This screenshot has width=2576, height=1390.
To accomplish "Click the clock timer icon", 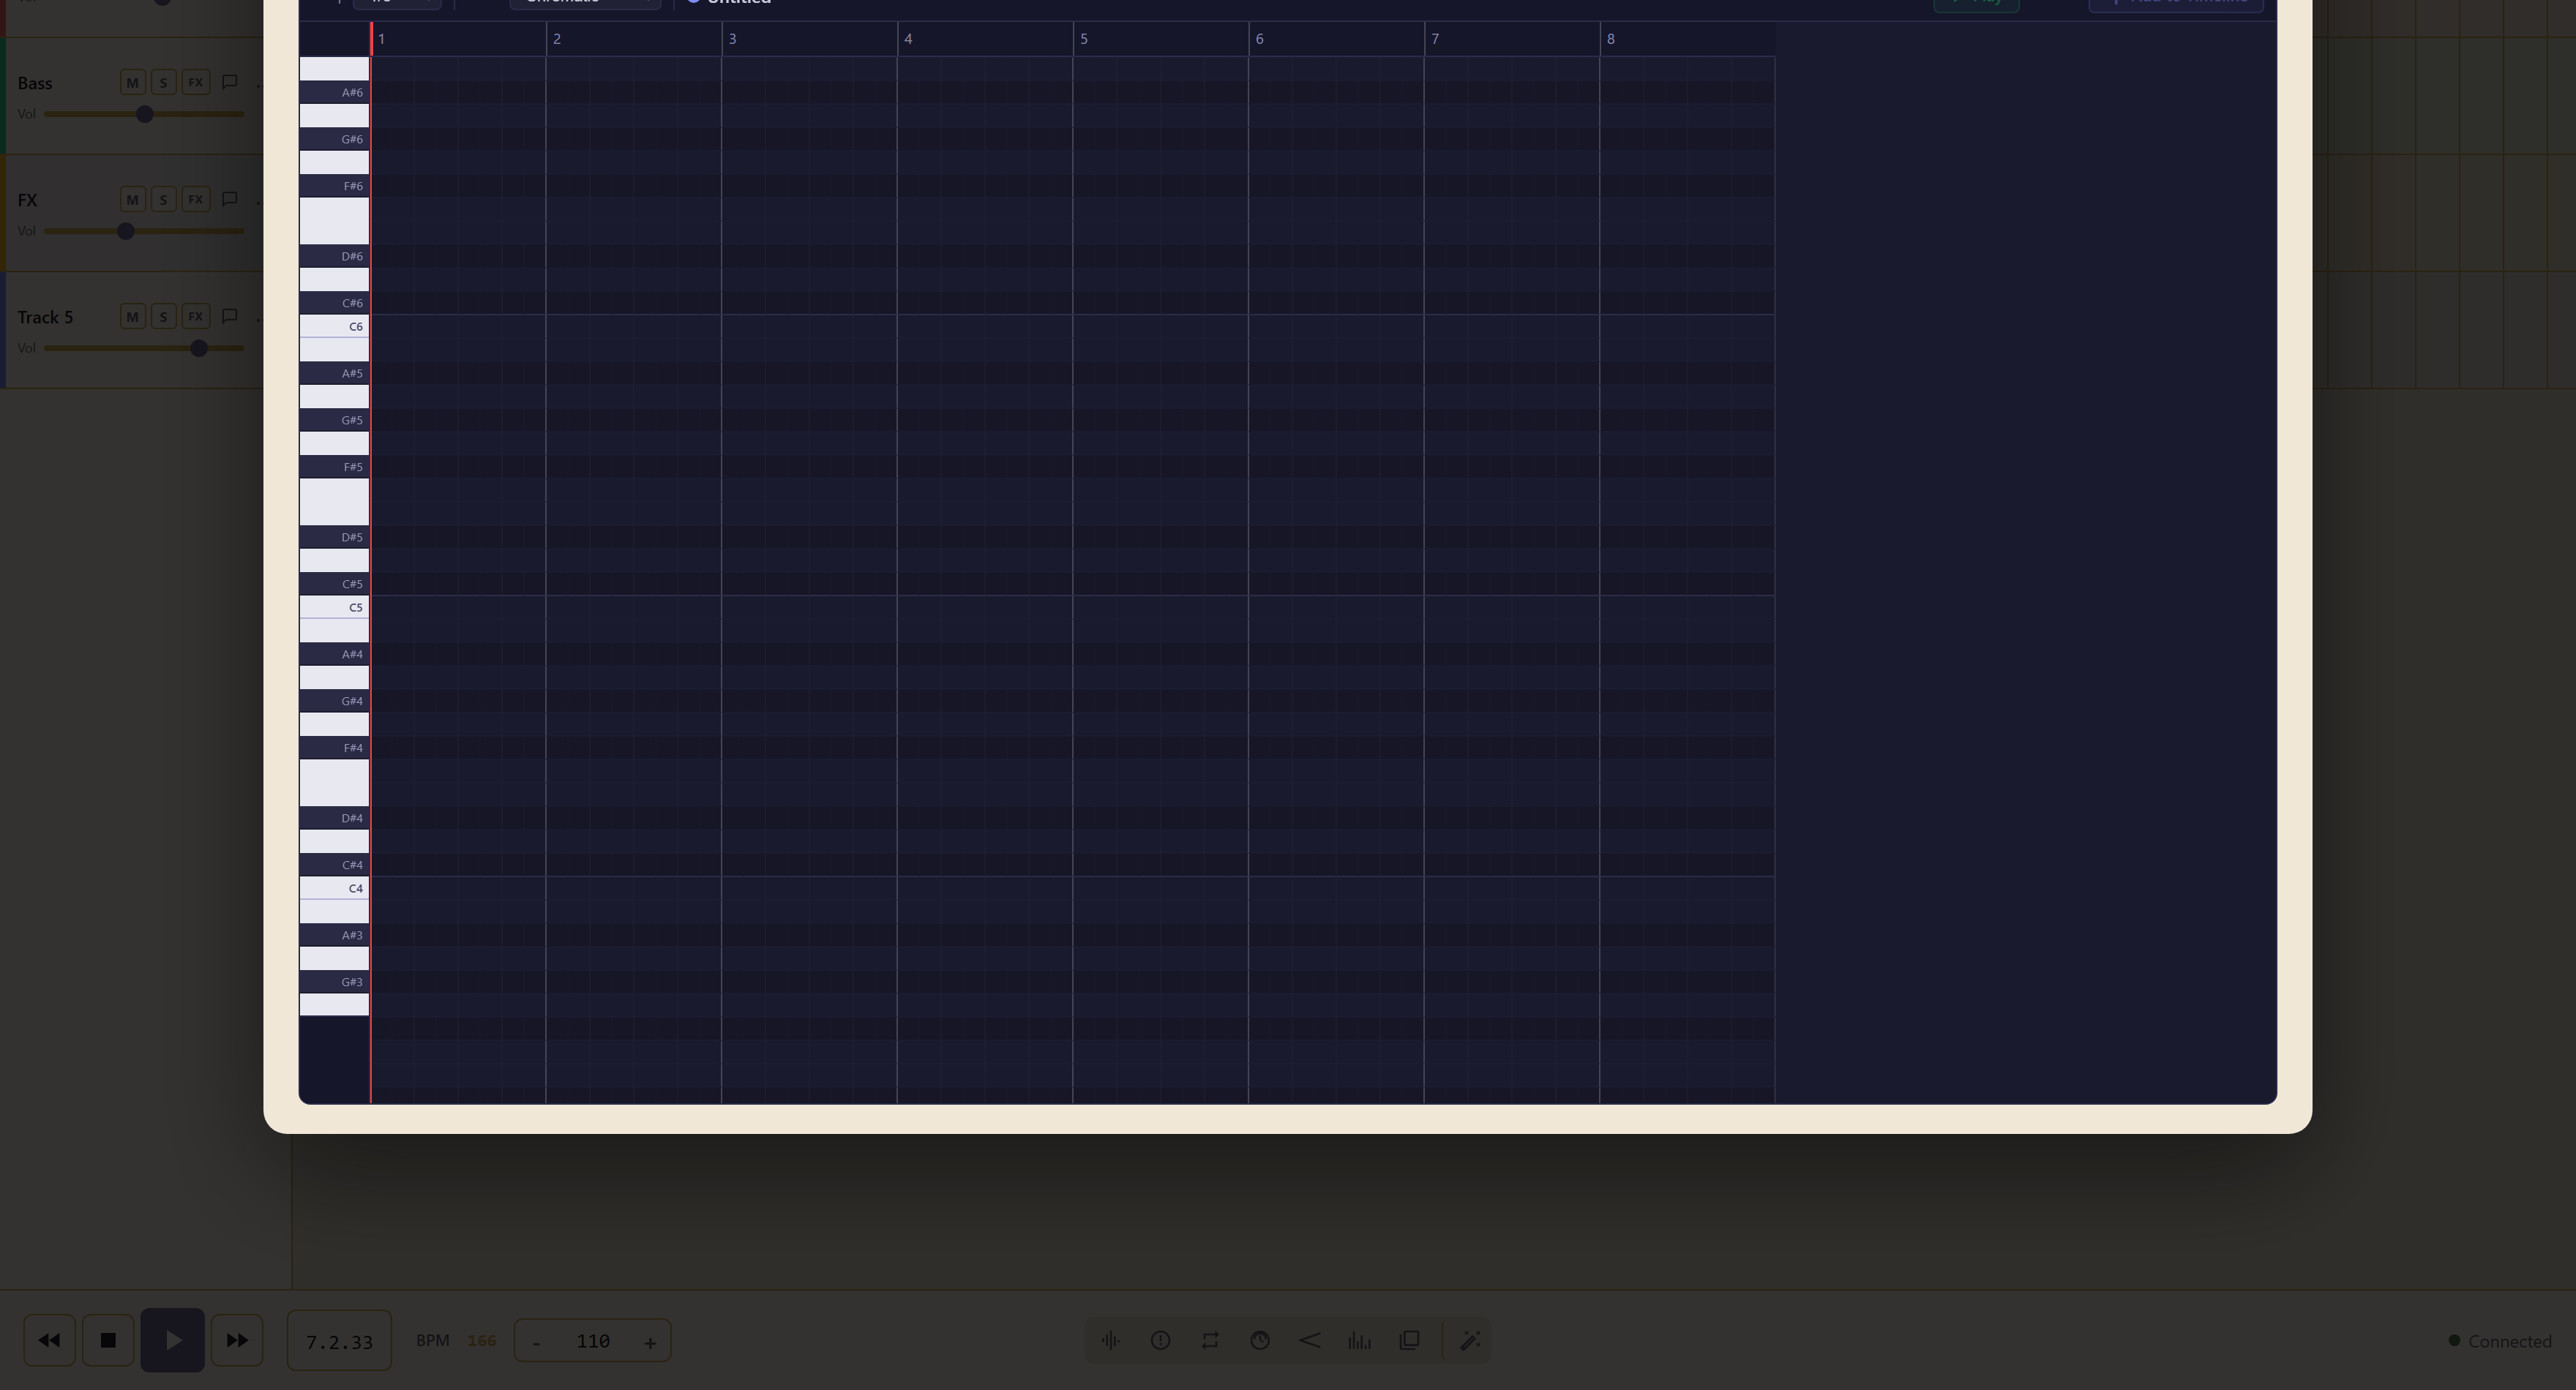I will coord(1260,1340).
